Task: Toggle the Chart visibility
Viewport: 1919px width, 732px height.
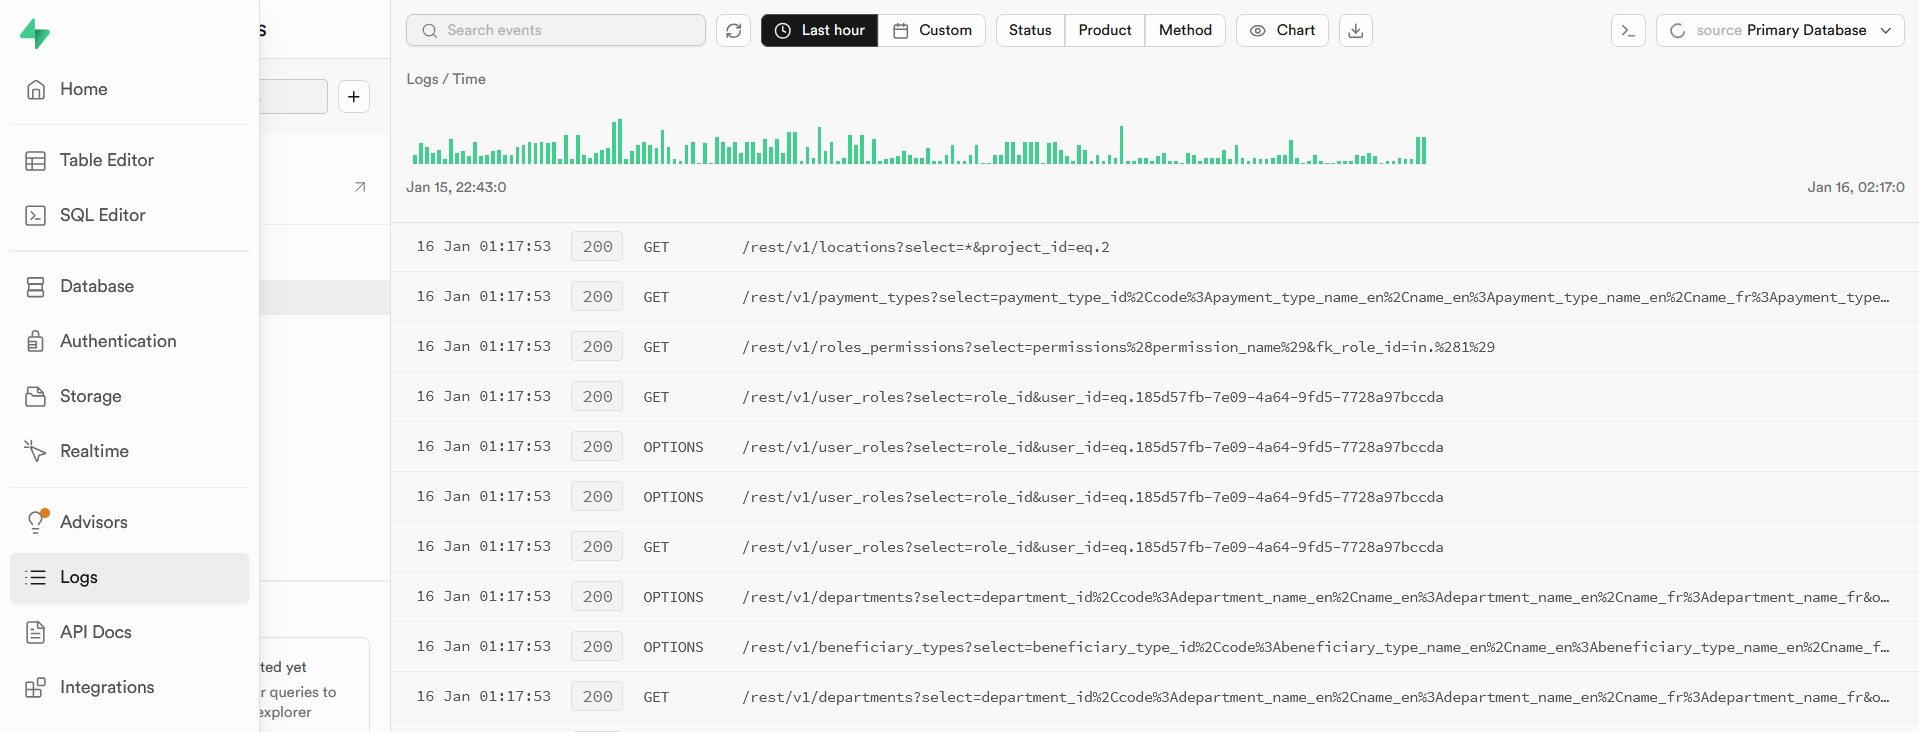Action: (1282, 30)
